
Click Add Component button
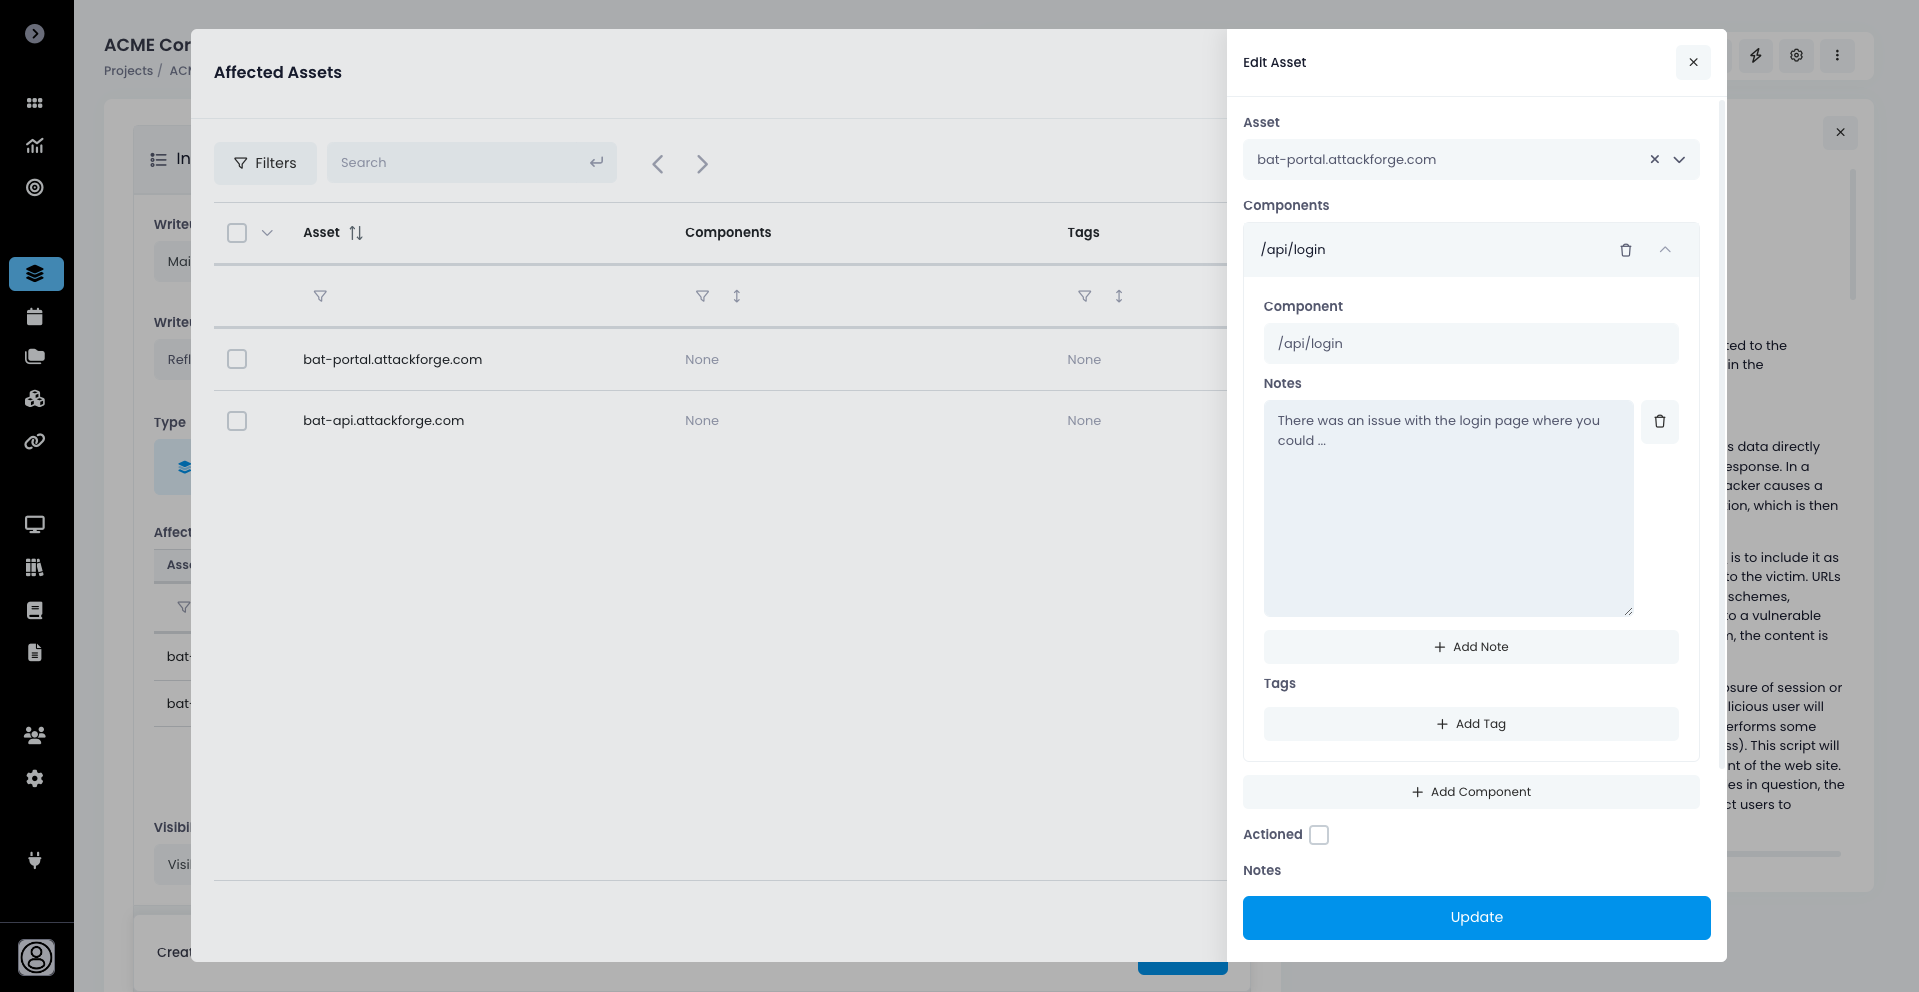[1471, 792]
